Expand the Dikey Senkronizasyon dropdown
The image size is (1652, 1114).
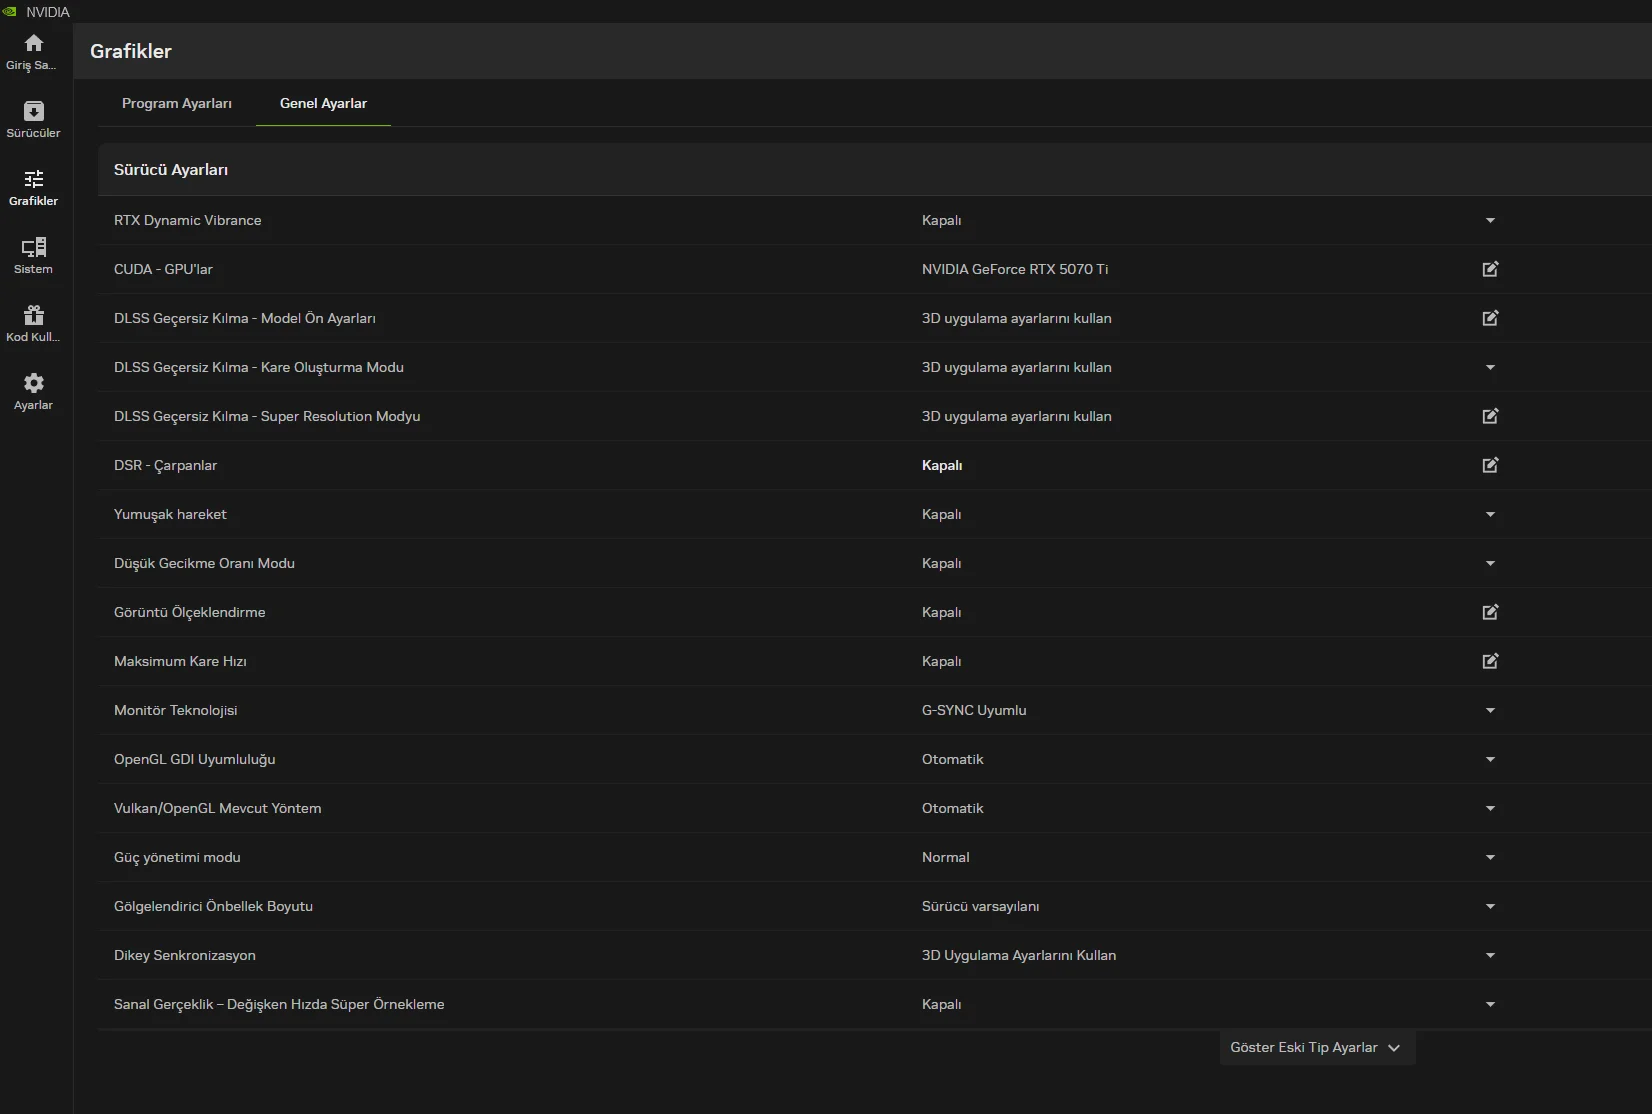click(1490, 955)
